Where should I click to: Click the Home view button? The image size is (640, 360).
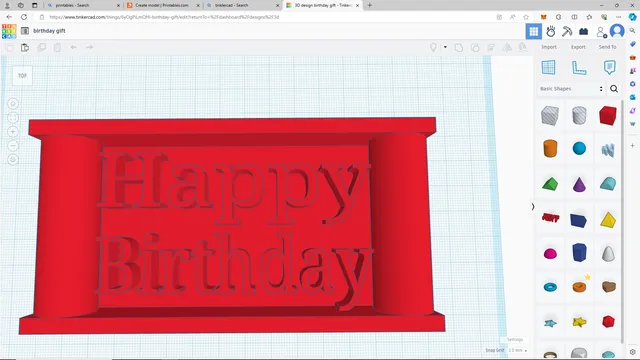13,104
